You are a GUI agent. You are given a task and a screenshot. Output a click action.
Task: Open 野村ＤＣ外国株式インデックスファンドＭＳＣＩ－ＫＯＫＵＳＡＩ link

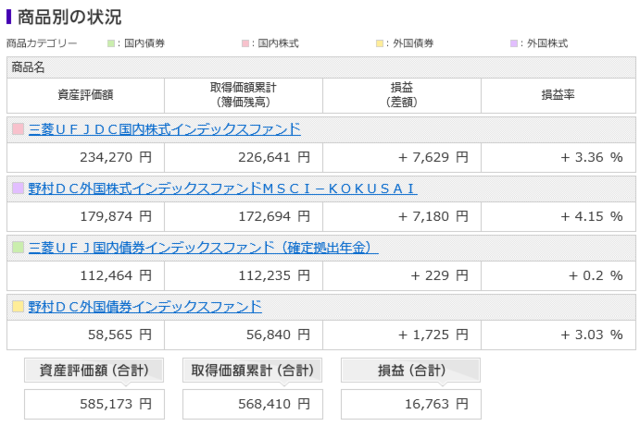pos(223,189)
